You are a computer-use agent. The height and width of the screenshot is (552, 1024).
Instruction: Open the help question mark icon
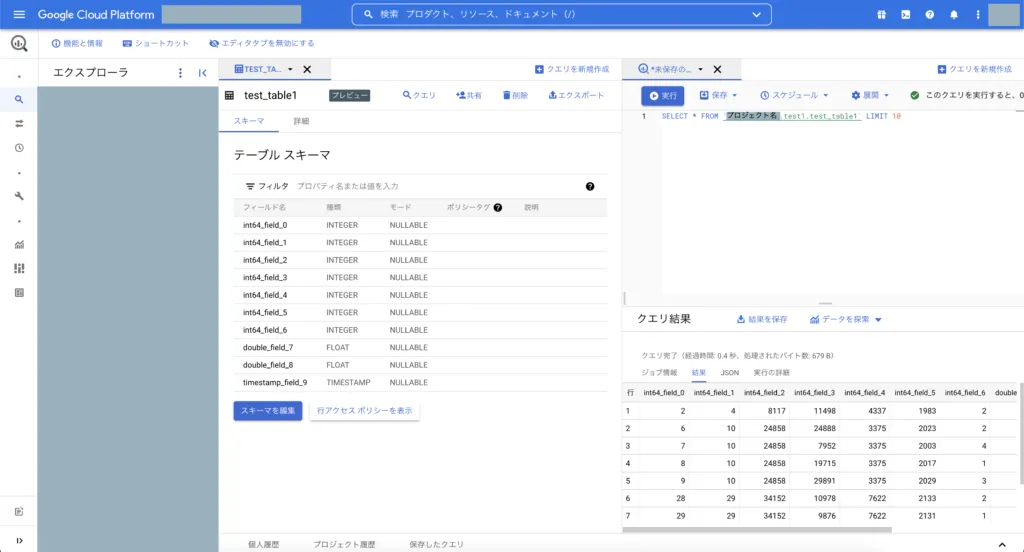(929, 14)
